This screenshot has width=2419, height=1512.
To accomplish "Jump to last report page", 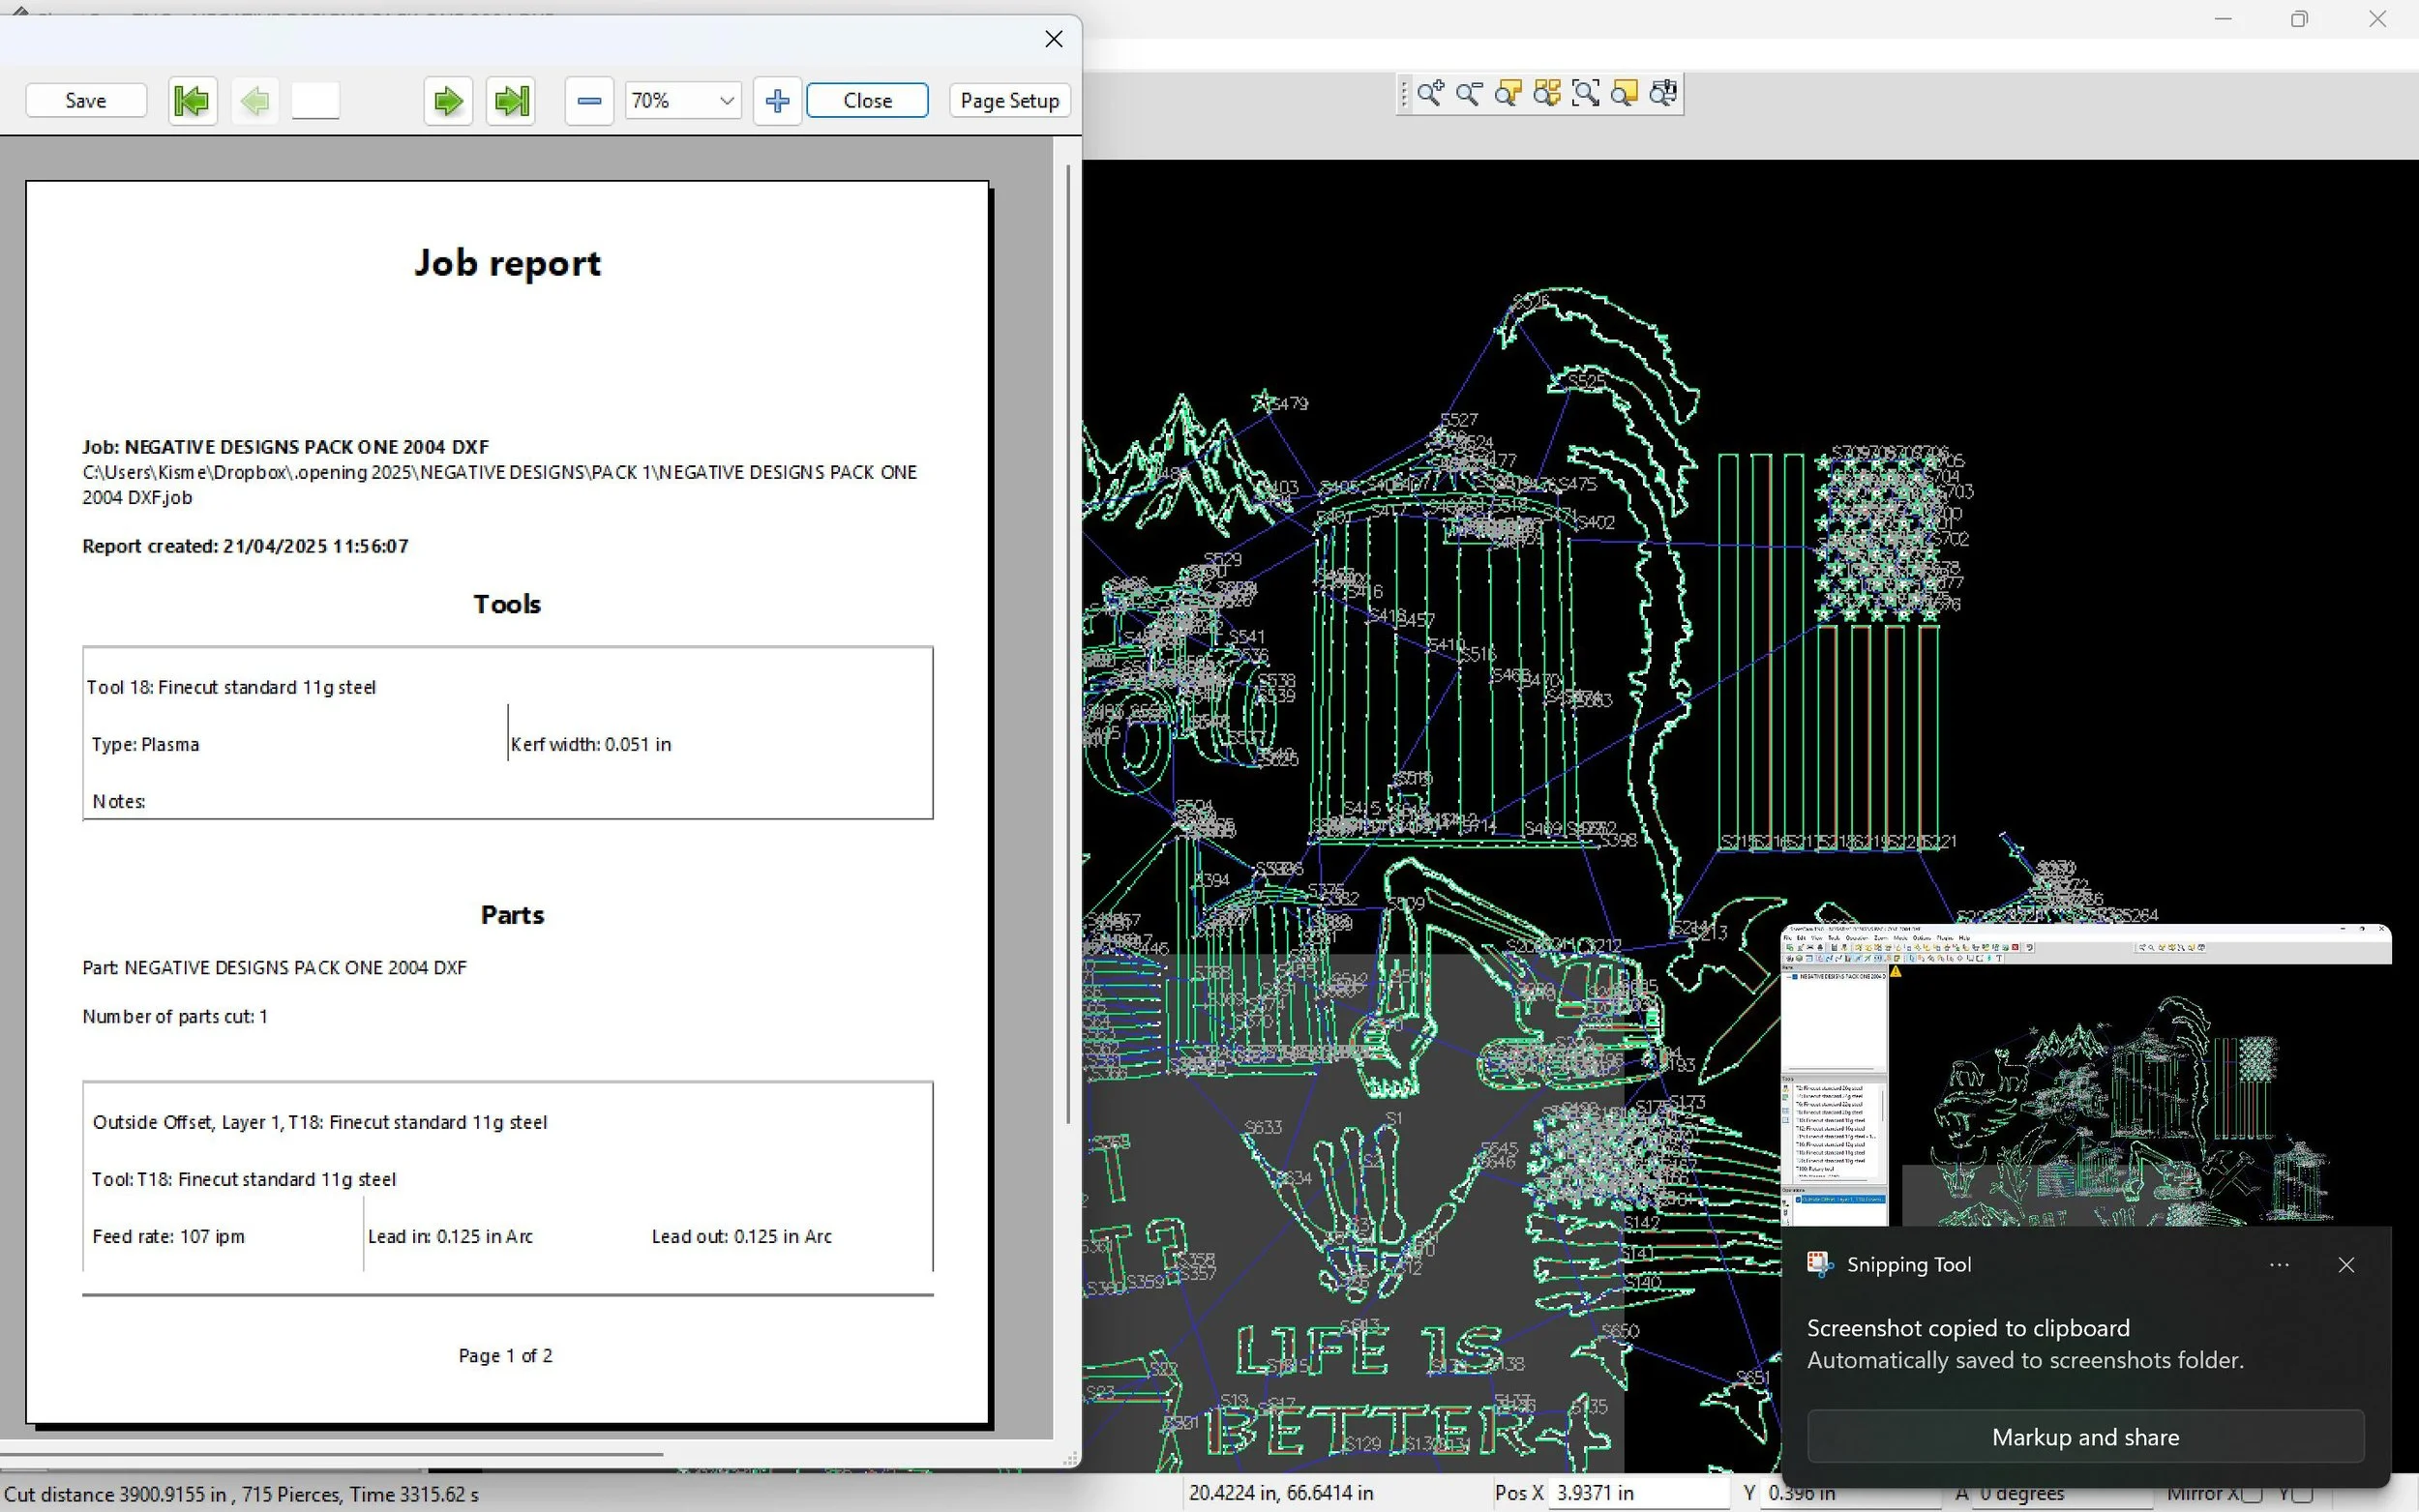I will click(511, 101).
